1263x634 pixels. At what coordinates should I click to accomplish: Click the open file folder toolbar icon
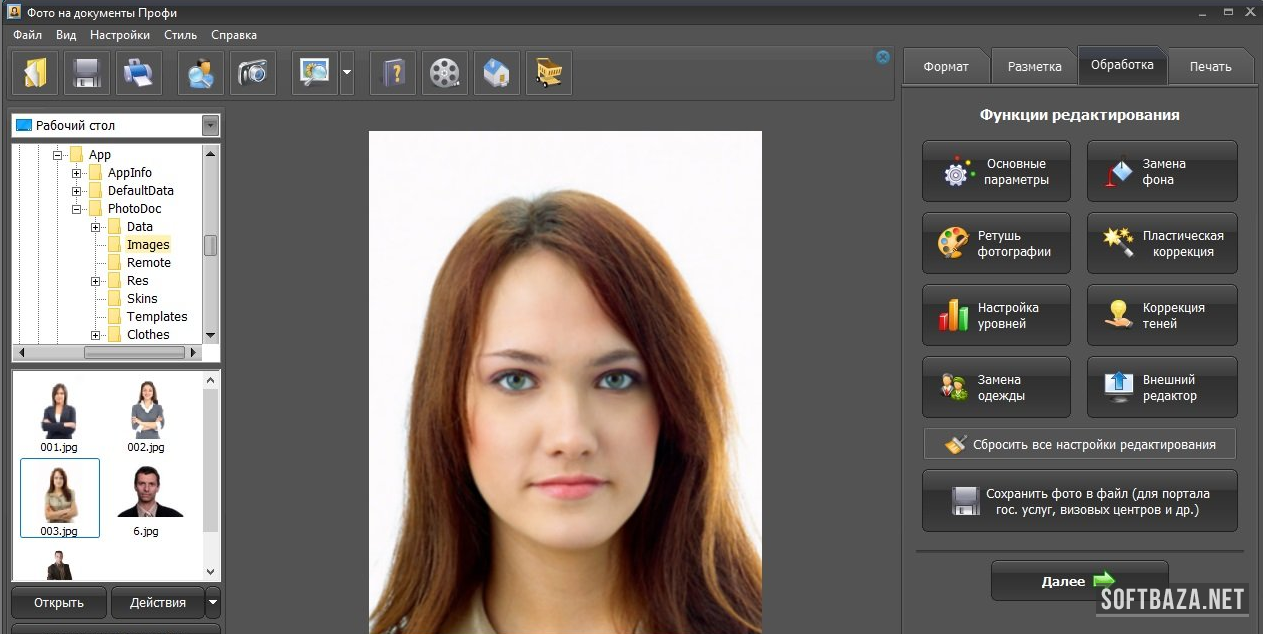pyautogui.click(x=35, y=74)
